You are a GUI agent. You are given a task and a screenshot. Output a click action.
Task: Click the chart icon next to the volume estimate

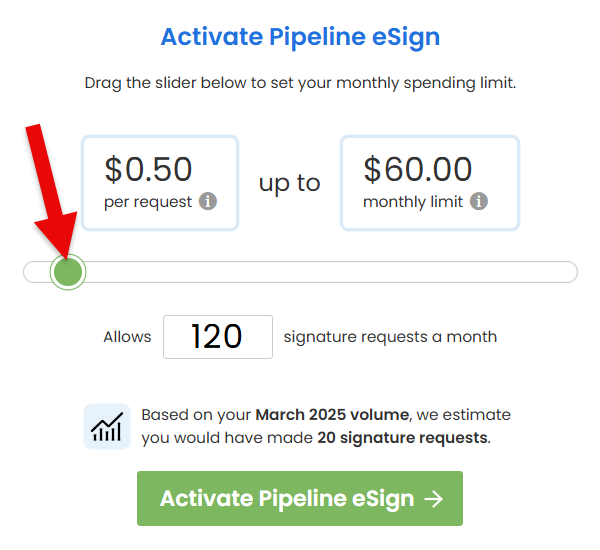[106, 426]
